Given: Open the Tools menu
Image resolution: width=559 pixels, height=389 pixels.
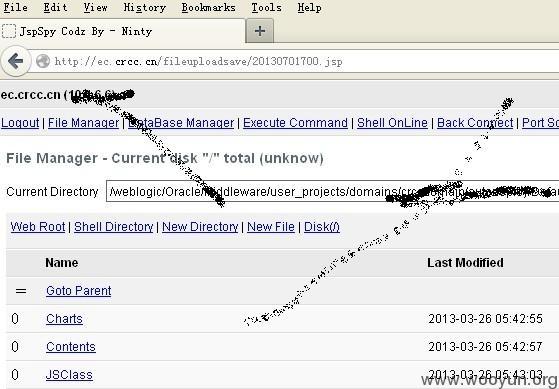Looking at the screenshot, I should pyautogui.click(x=266, y=7).
